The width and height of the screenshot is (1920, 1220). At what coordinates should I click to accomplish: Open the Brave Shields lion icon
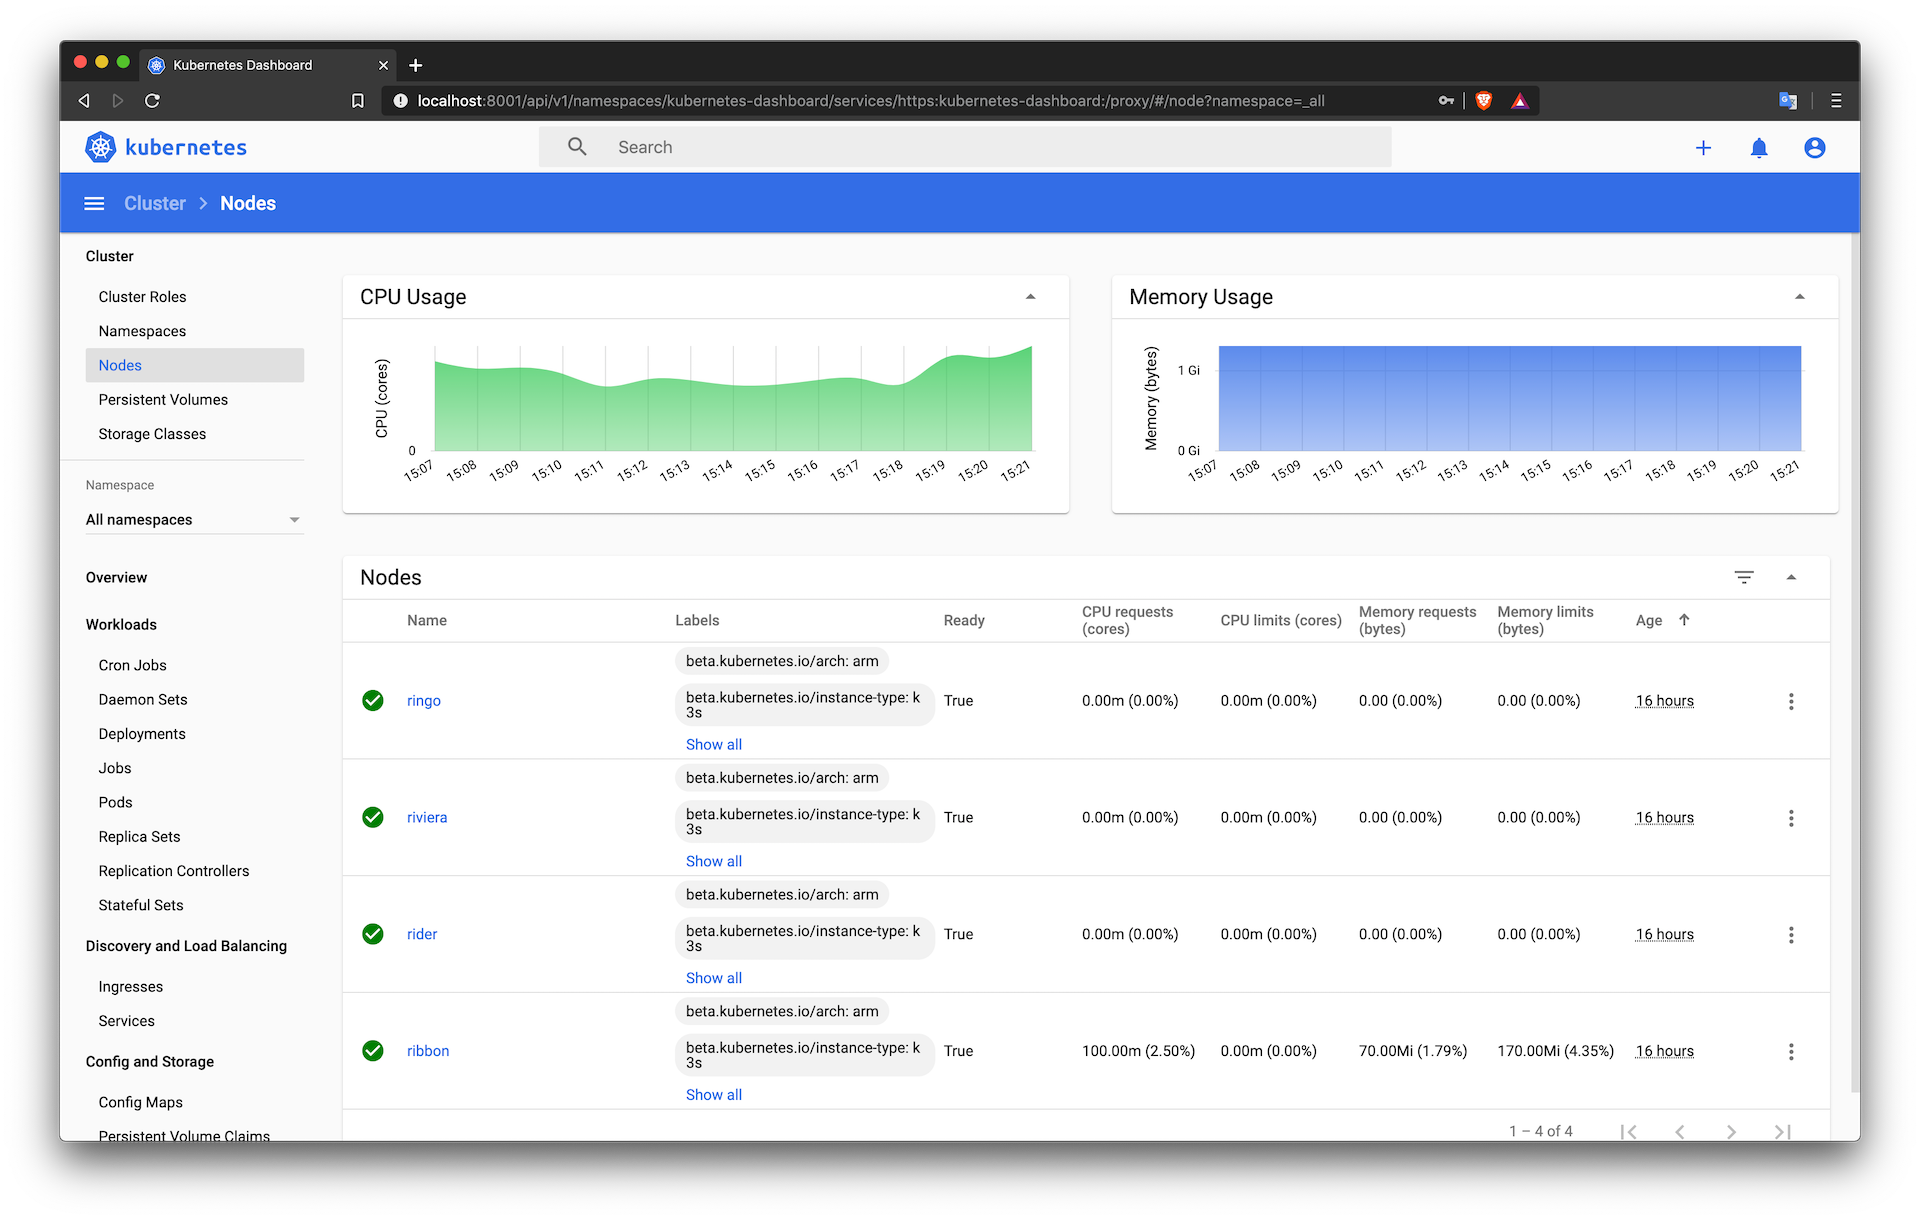(1484, 100)
